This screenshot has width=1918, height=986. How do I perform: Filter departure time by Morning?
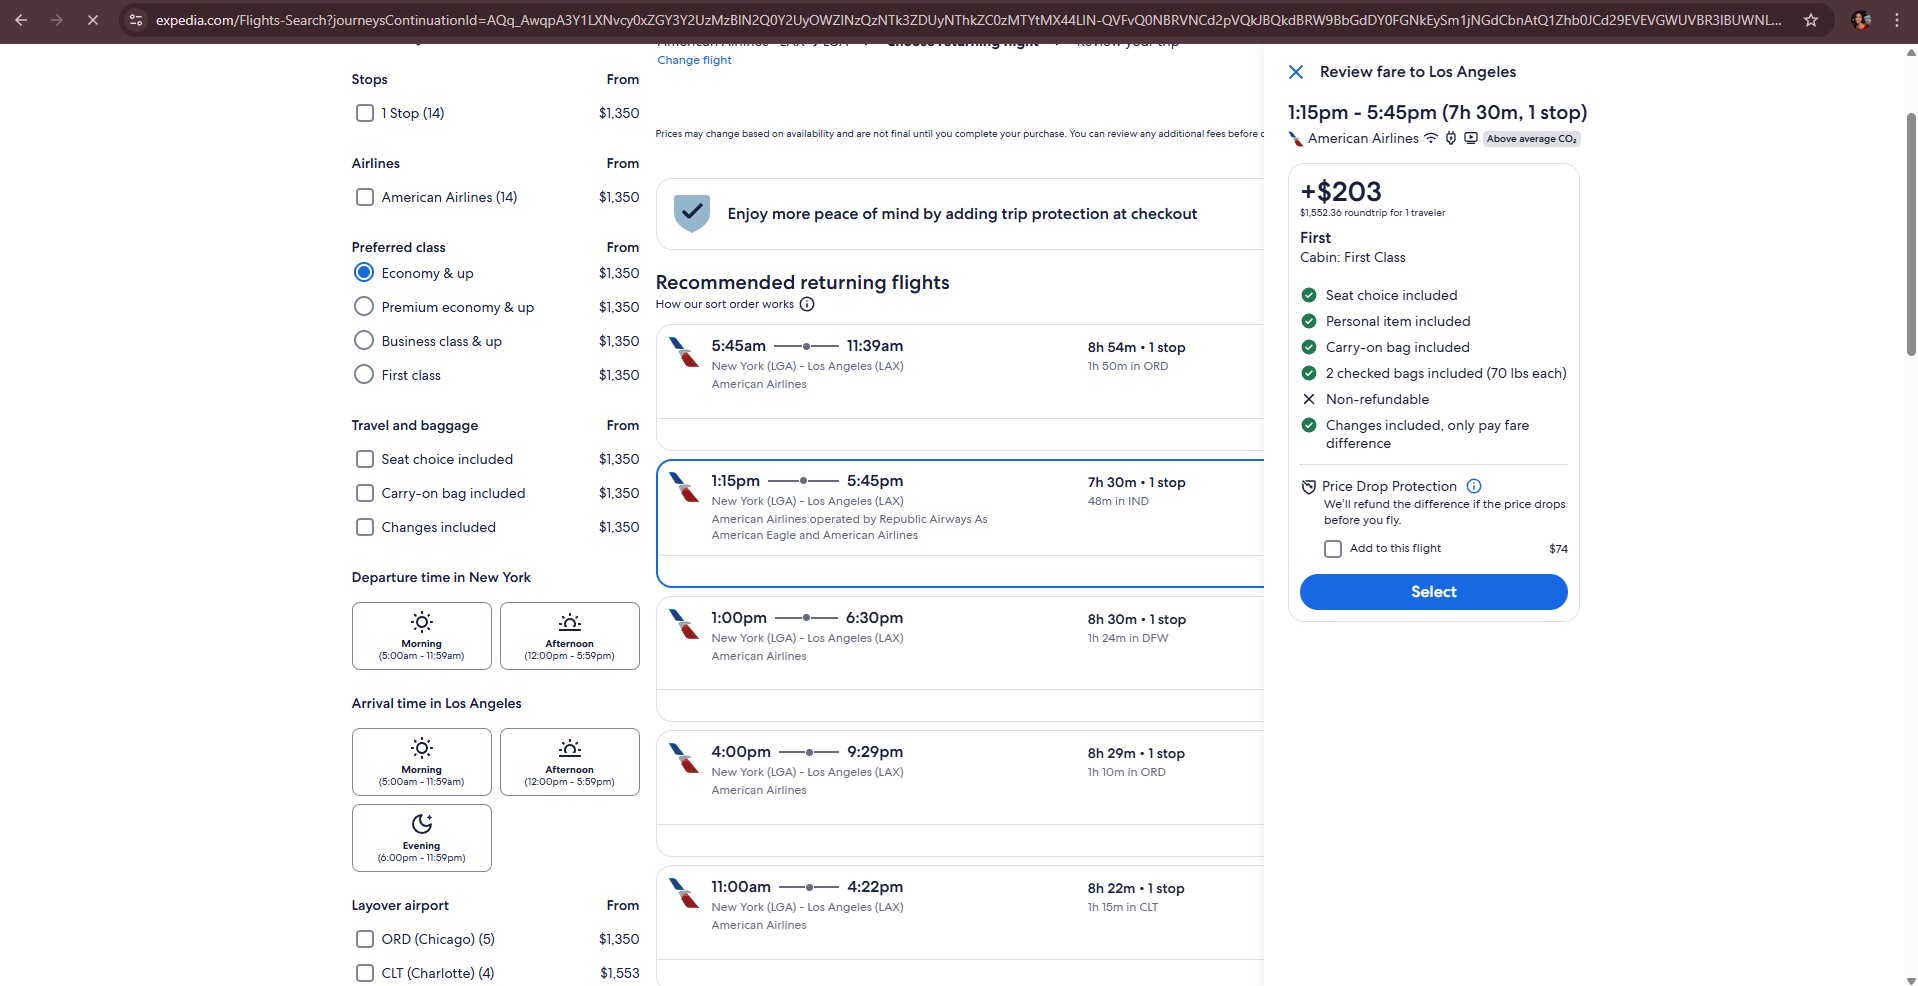421,636
